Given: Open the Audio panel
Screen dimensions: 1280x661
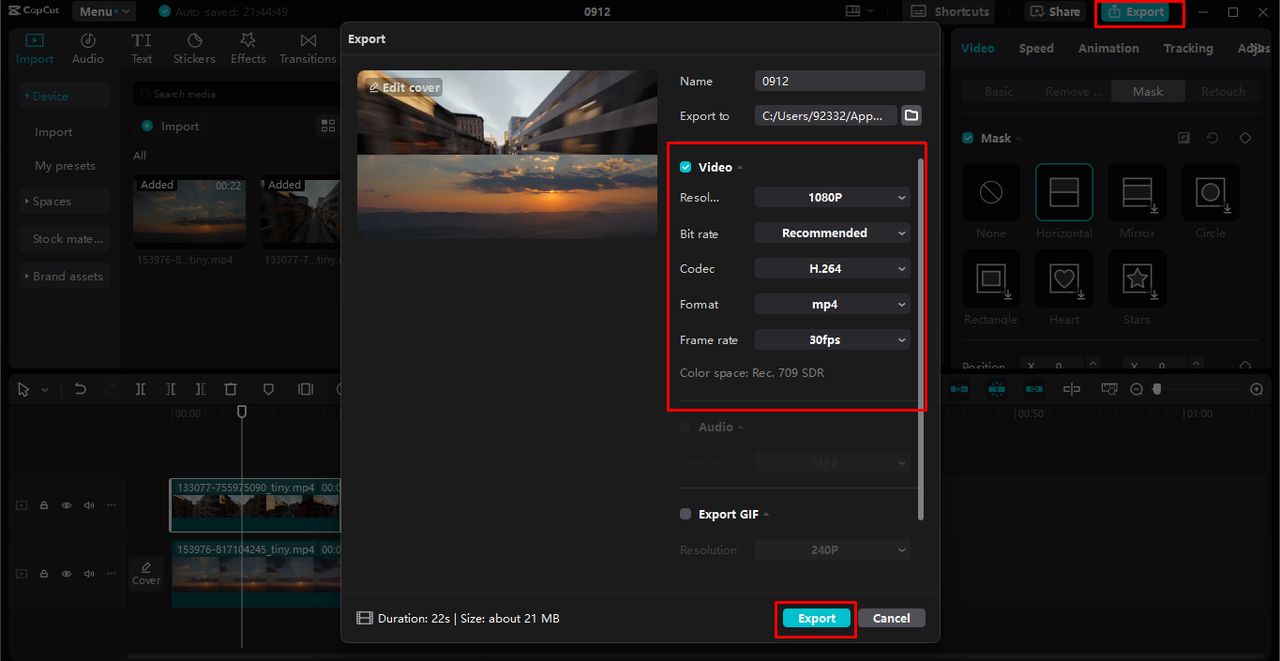Looking at the screenshot, I should (88, 48).
